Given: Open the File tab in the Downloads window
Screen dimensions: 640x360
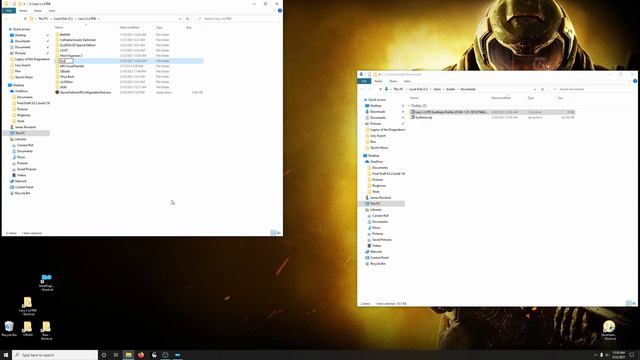Looking at the screenshot, I should 364,81.
